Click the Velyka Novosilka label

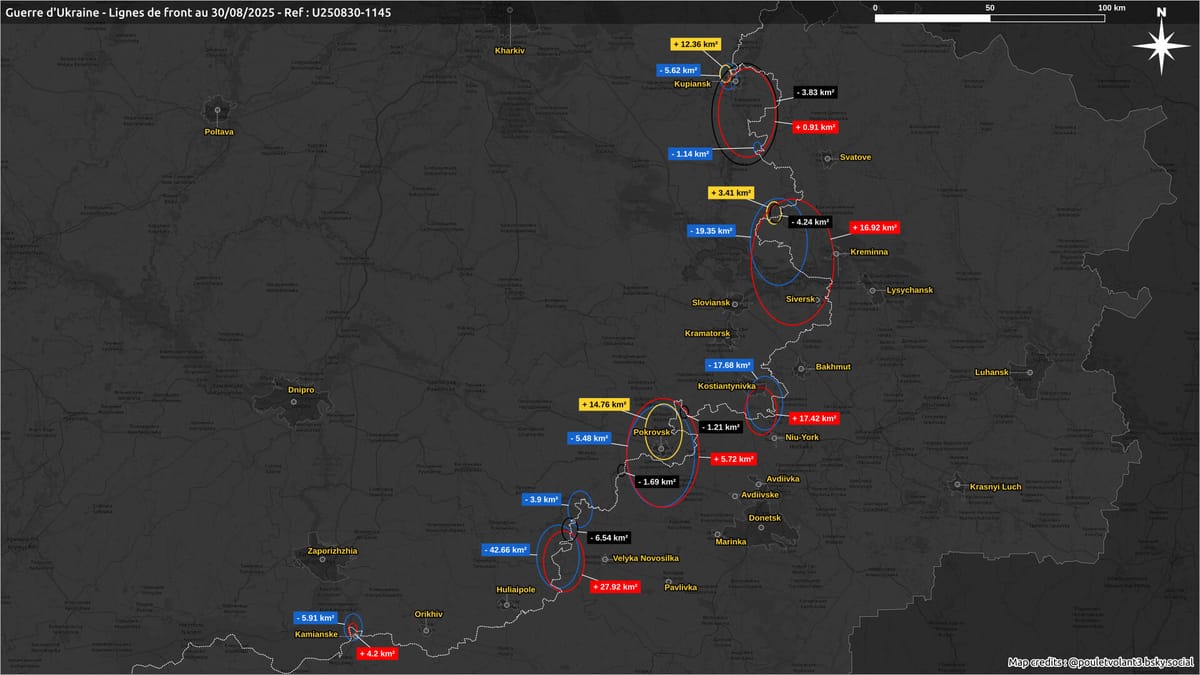pyautogui.click(x=645, y=558)
